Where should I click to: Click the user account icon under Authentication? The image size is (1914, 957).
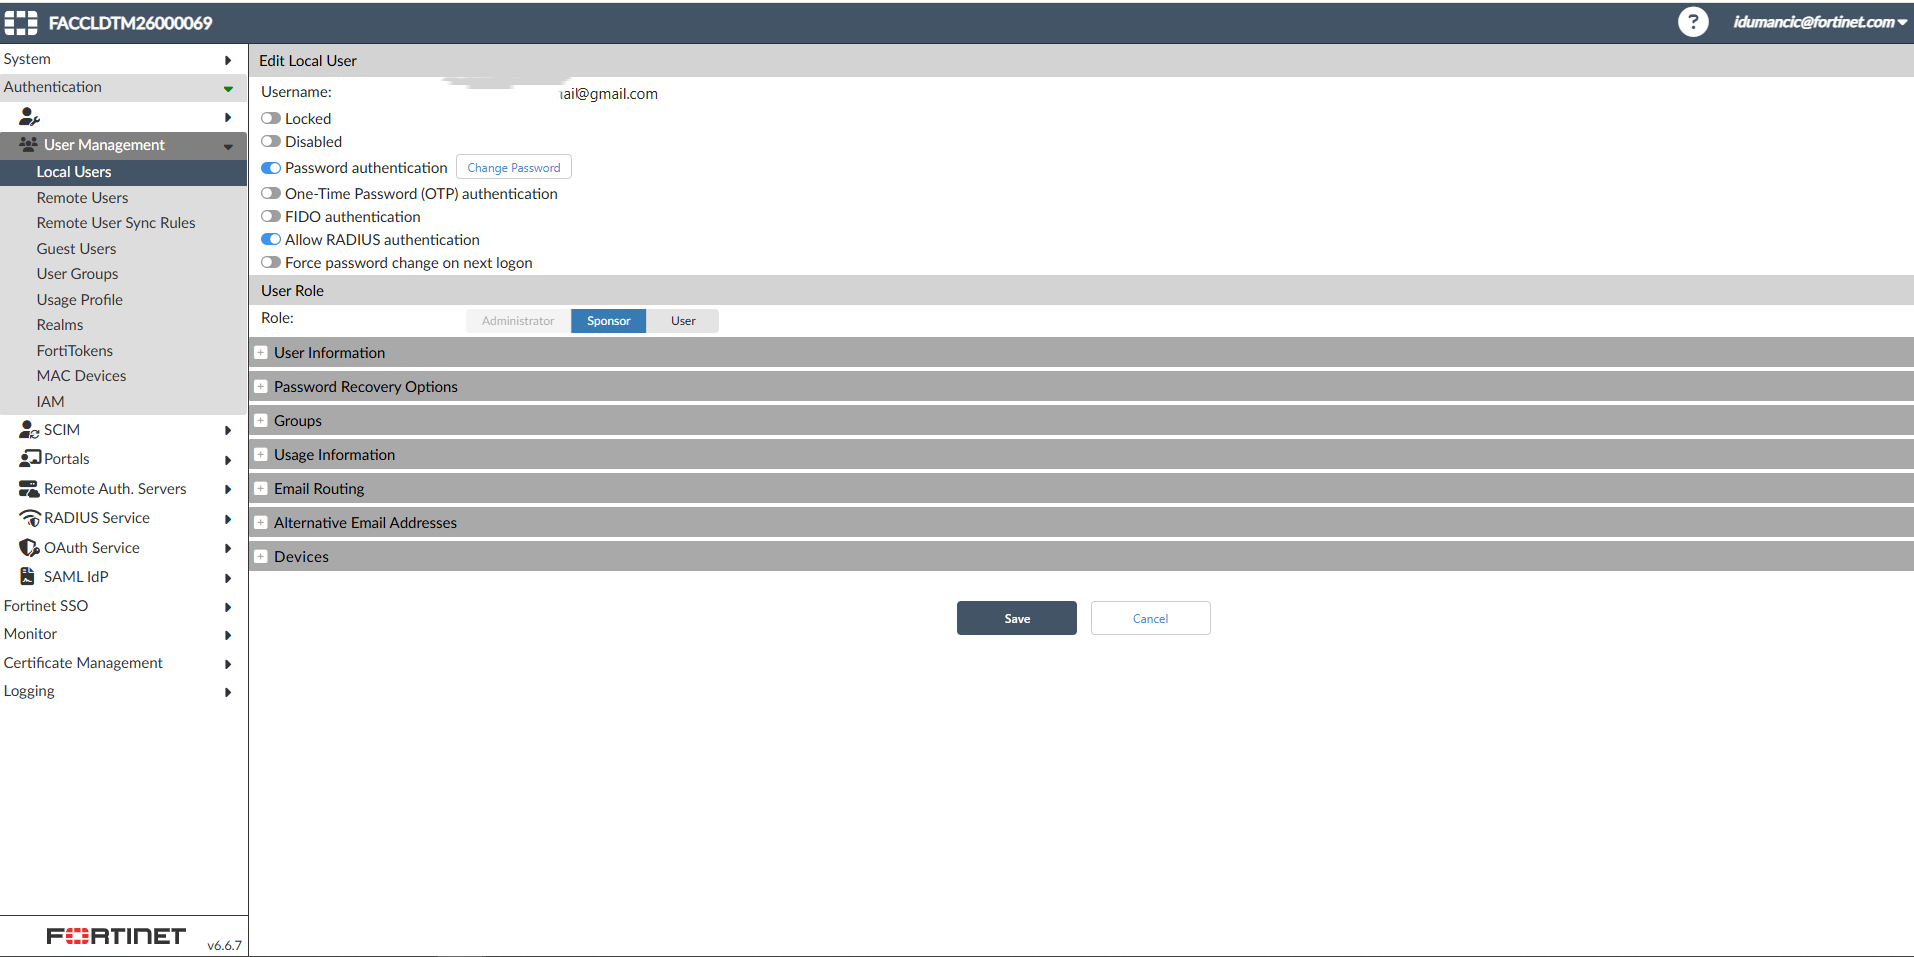pos(29,117)
